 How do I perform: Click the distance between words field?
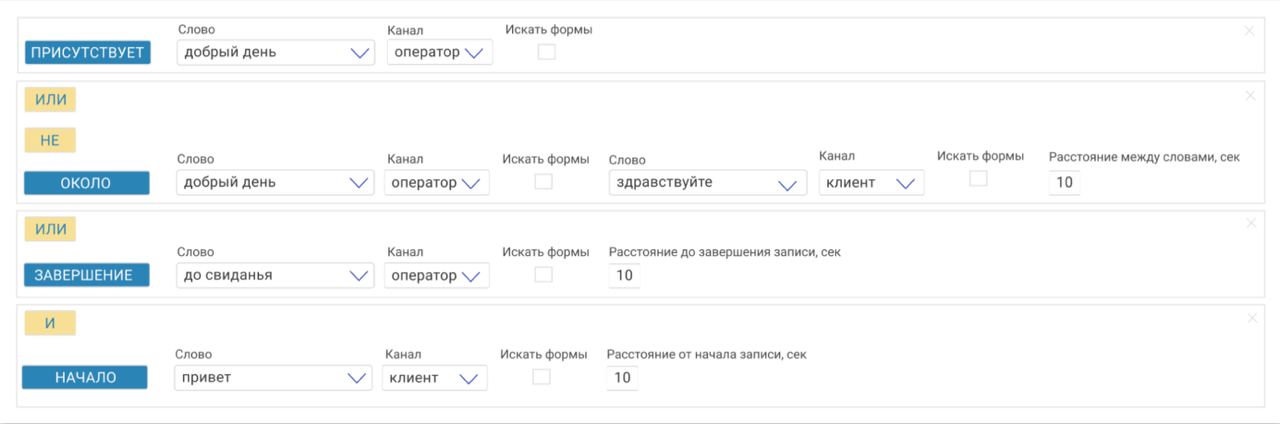1064,183
